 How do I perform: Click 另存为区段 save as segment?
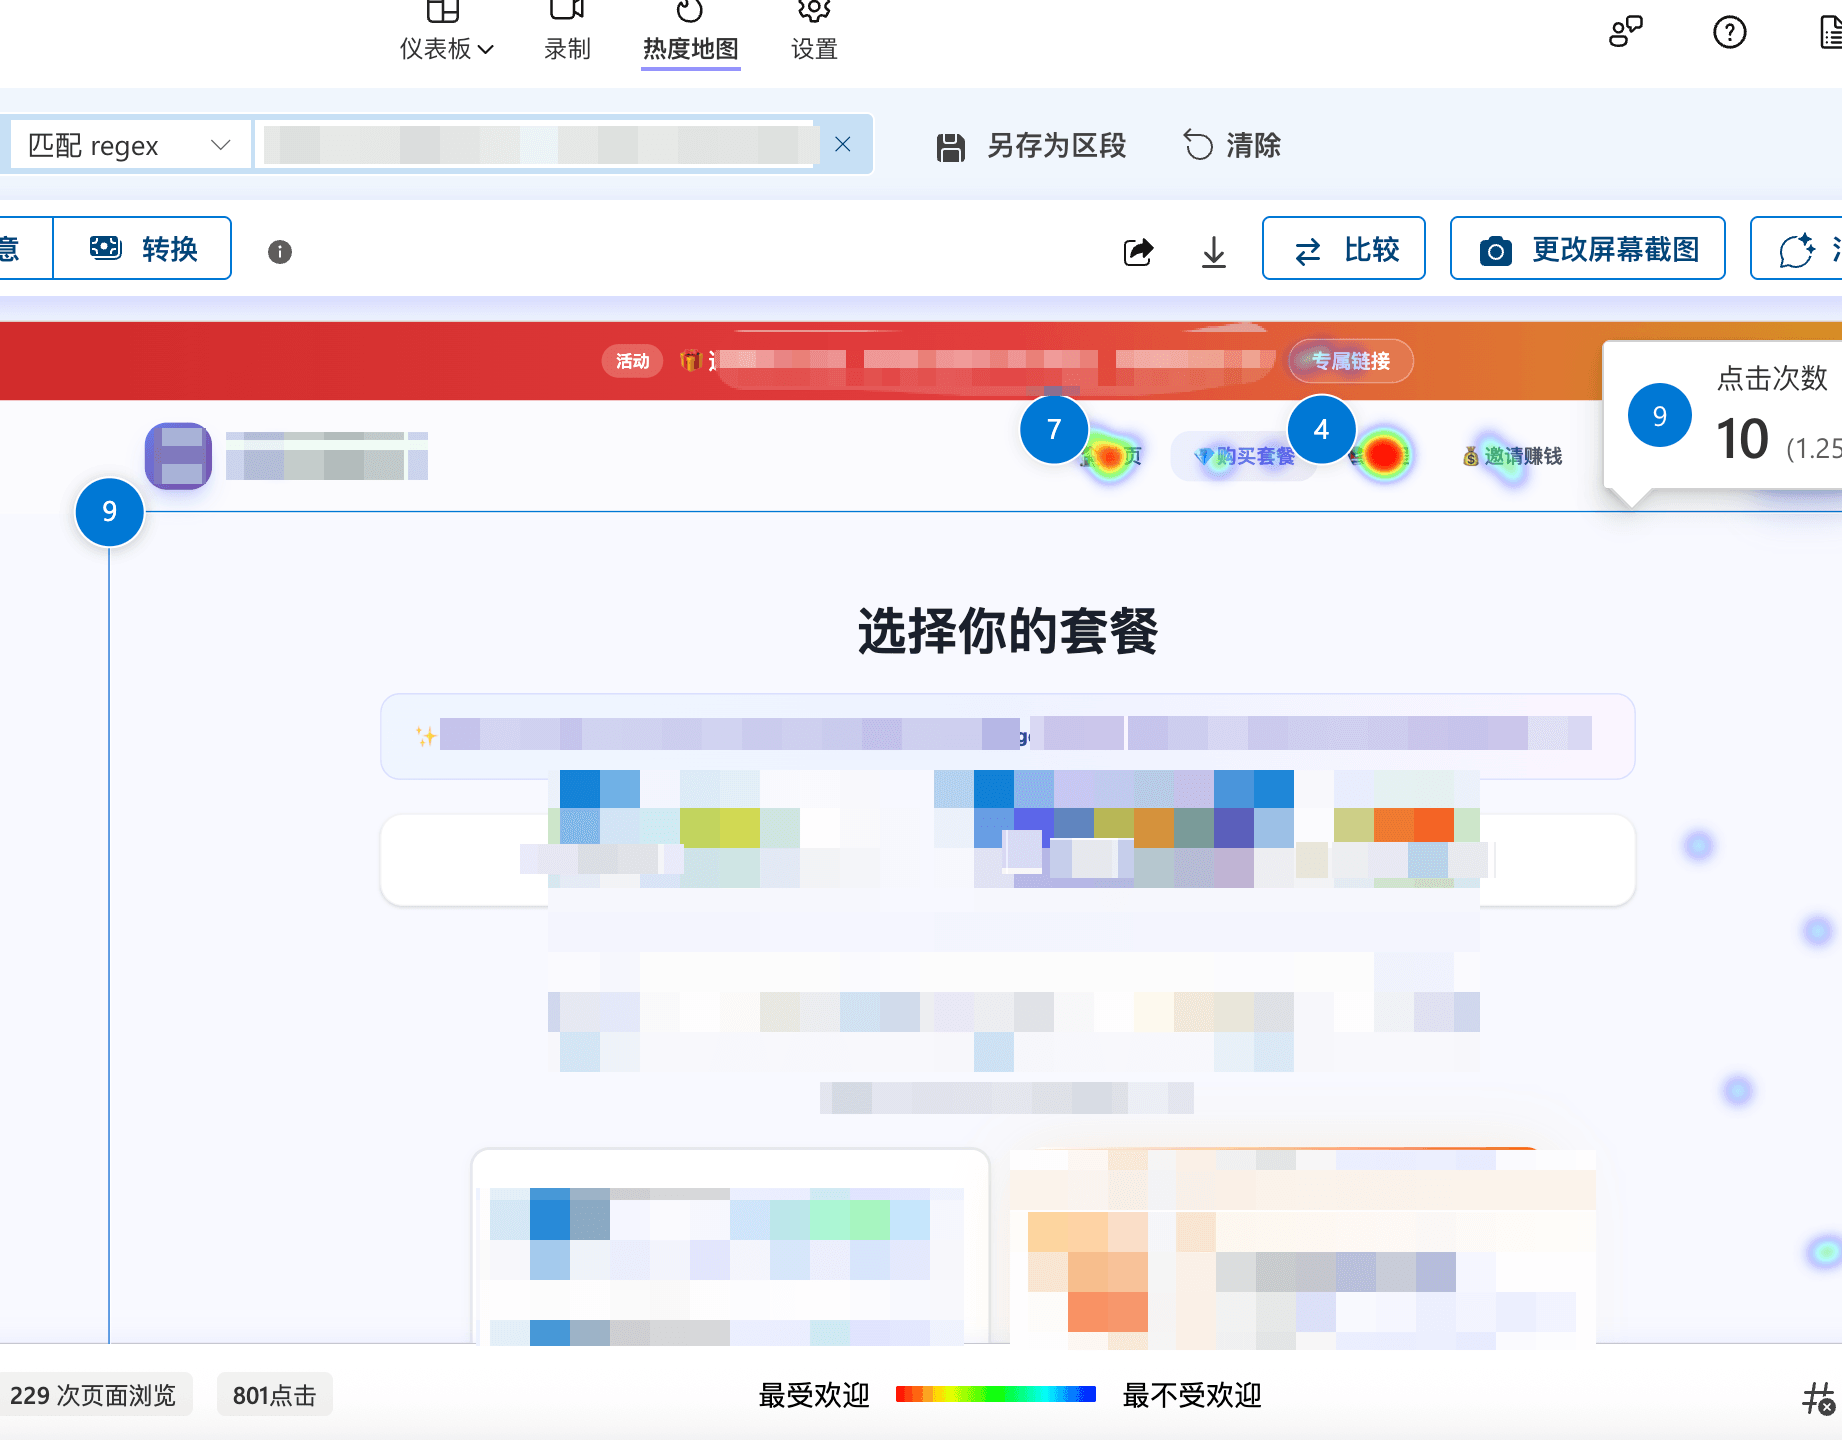pyautogui.click(x=1031, y=146)
